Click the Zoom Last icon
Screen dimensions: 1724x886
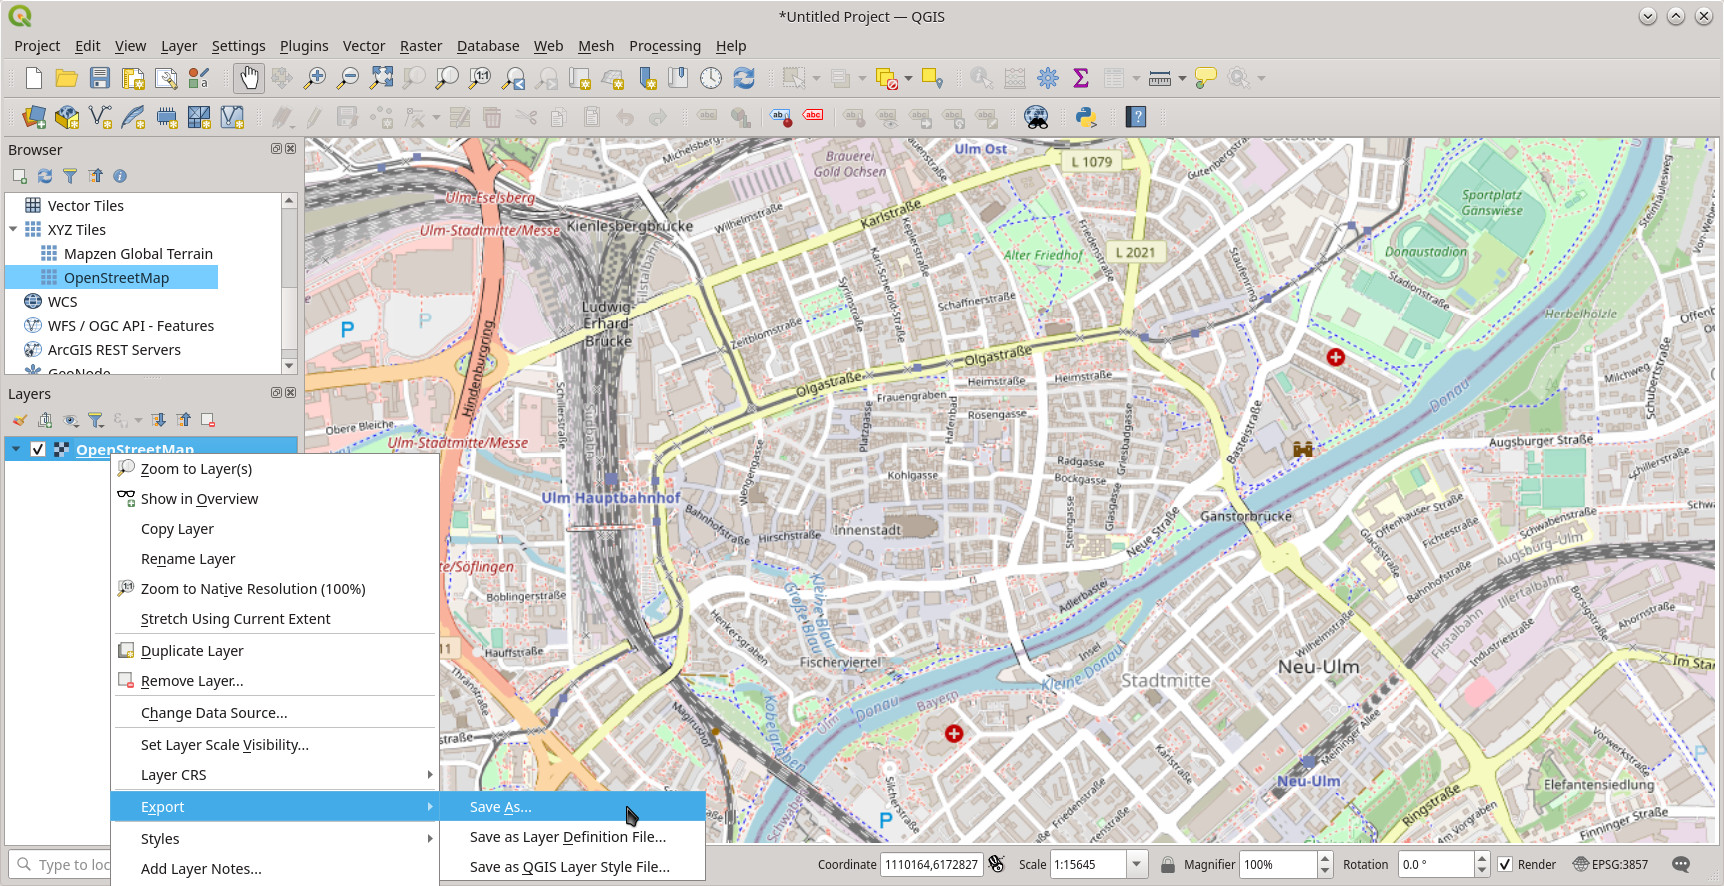tap(513, 78)
